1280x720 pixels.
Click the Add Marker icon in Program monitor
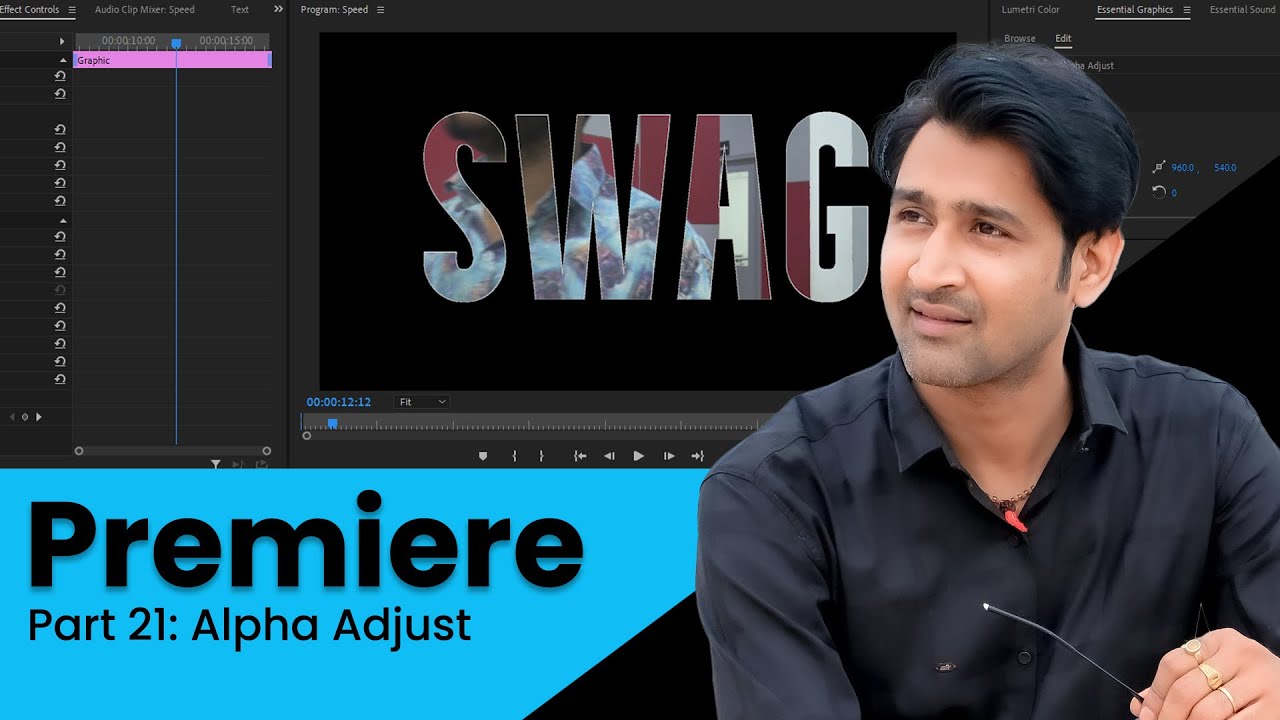click(483, 456)
